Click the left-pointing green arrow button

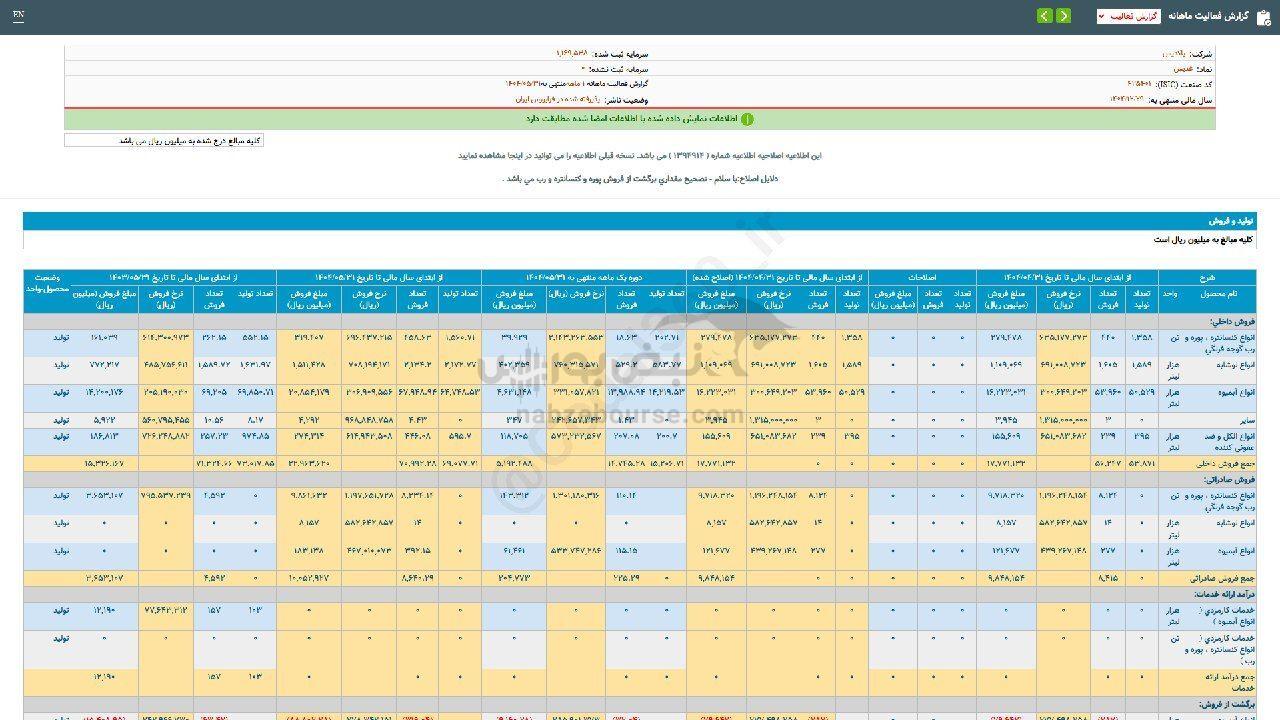click(x=1045, y=16)
